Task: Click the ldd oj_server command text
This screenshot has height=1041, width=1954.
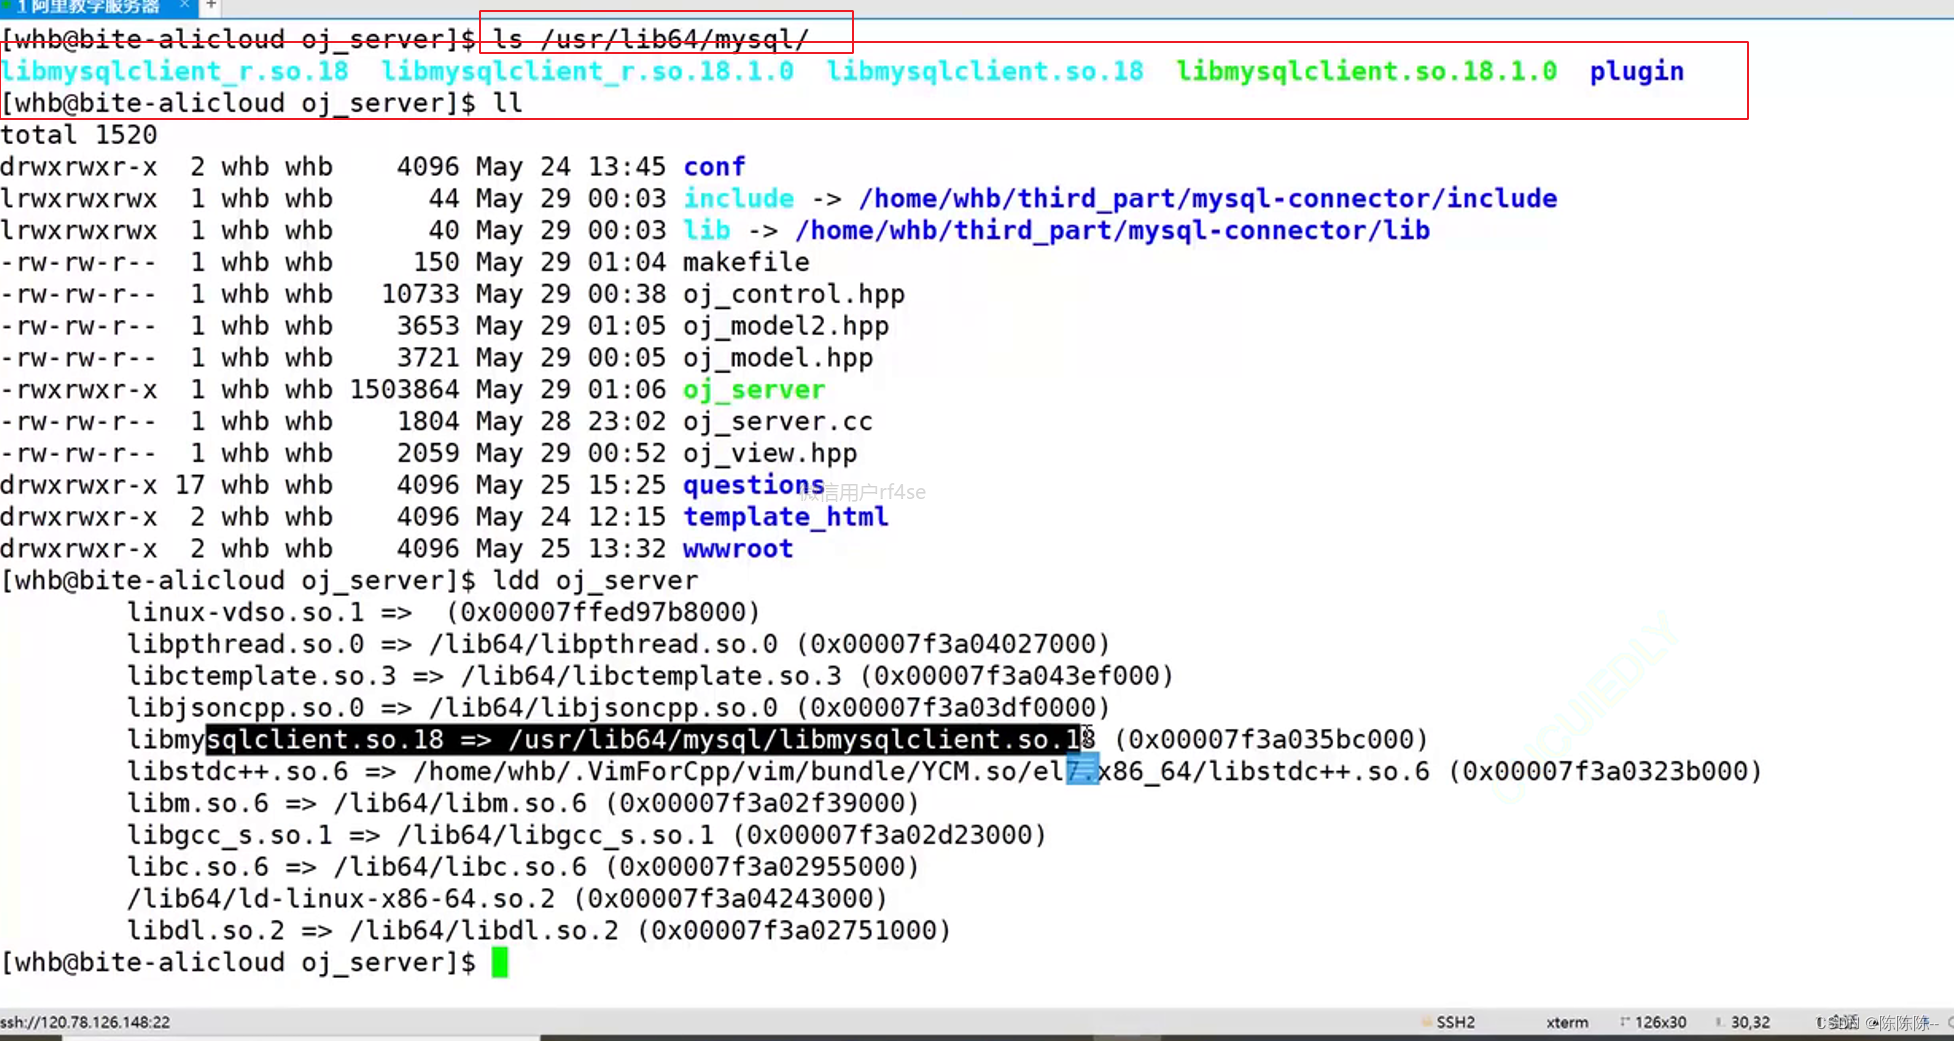Action: point(595,581)
